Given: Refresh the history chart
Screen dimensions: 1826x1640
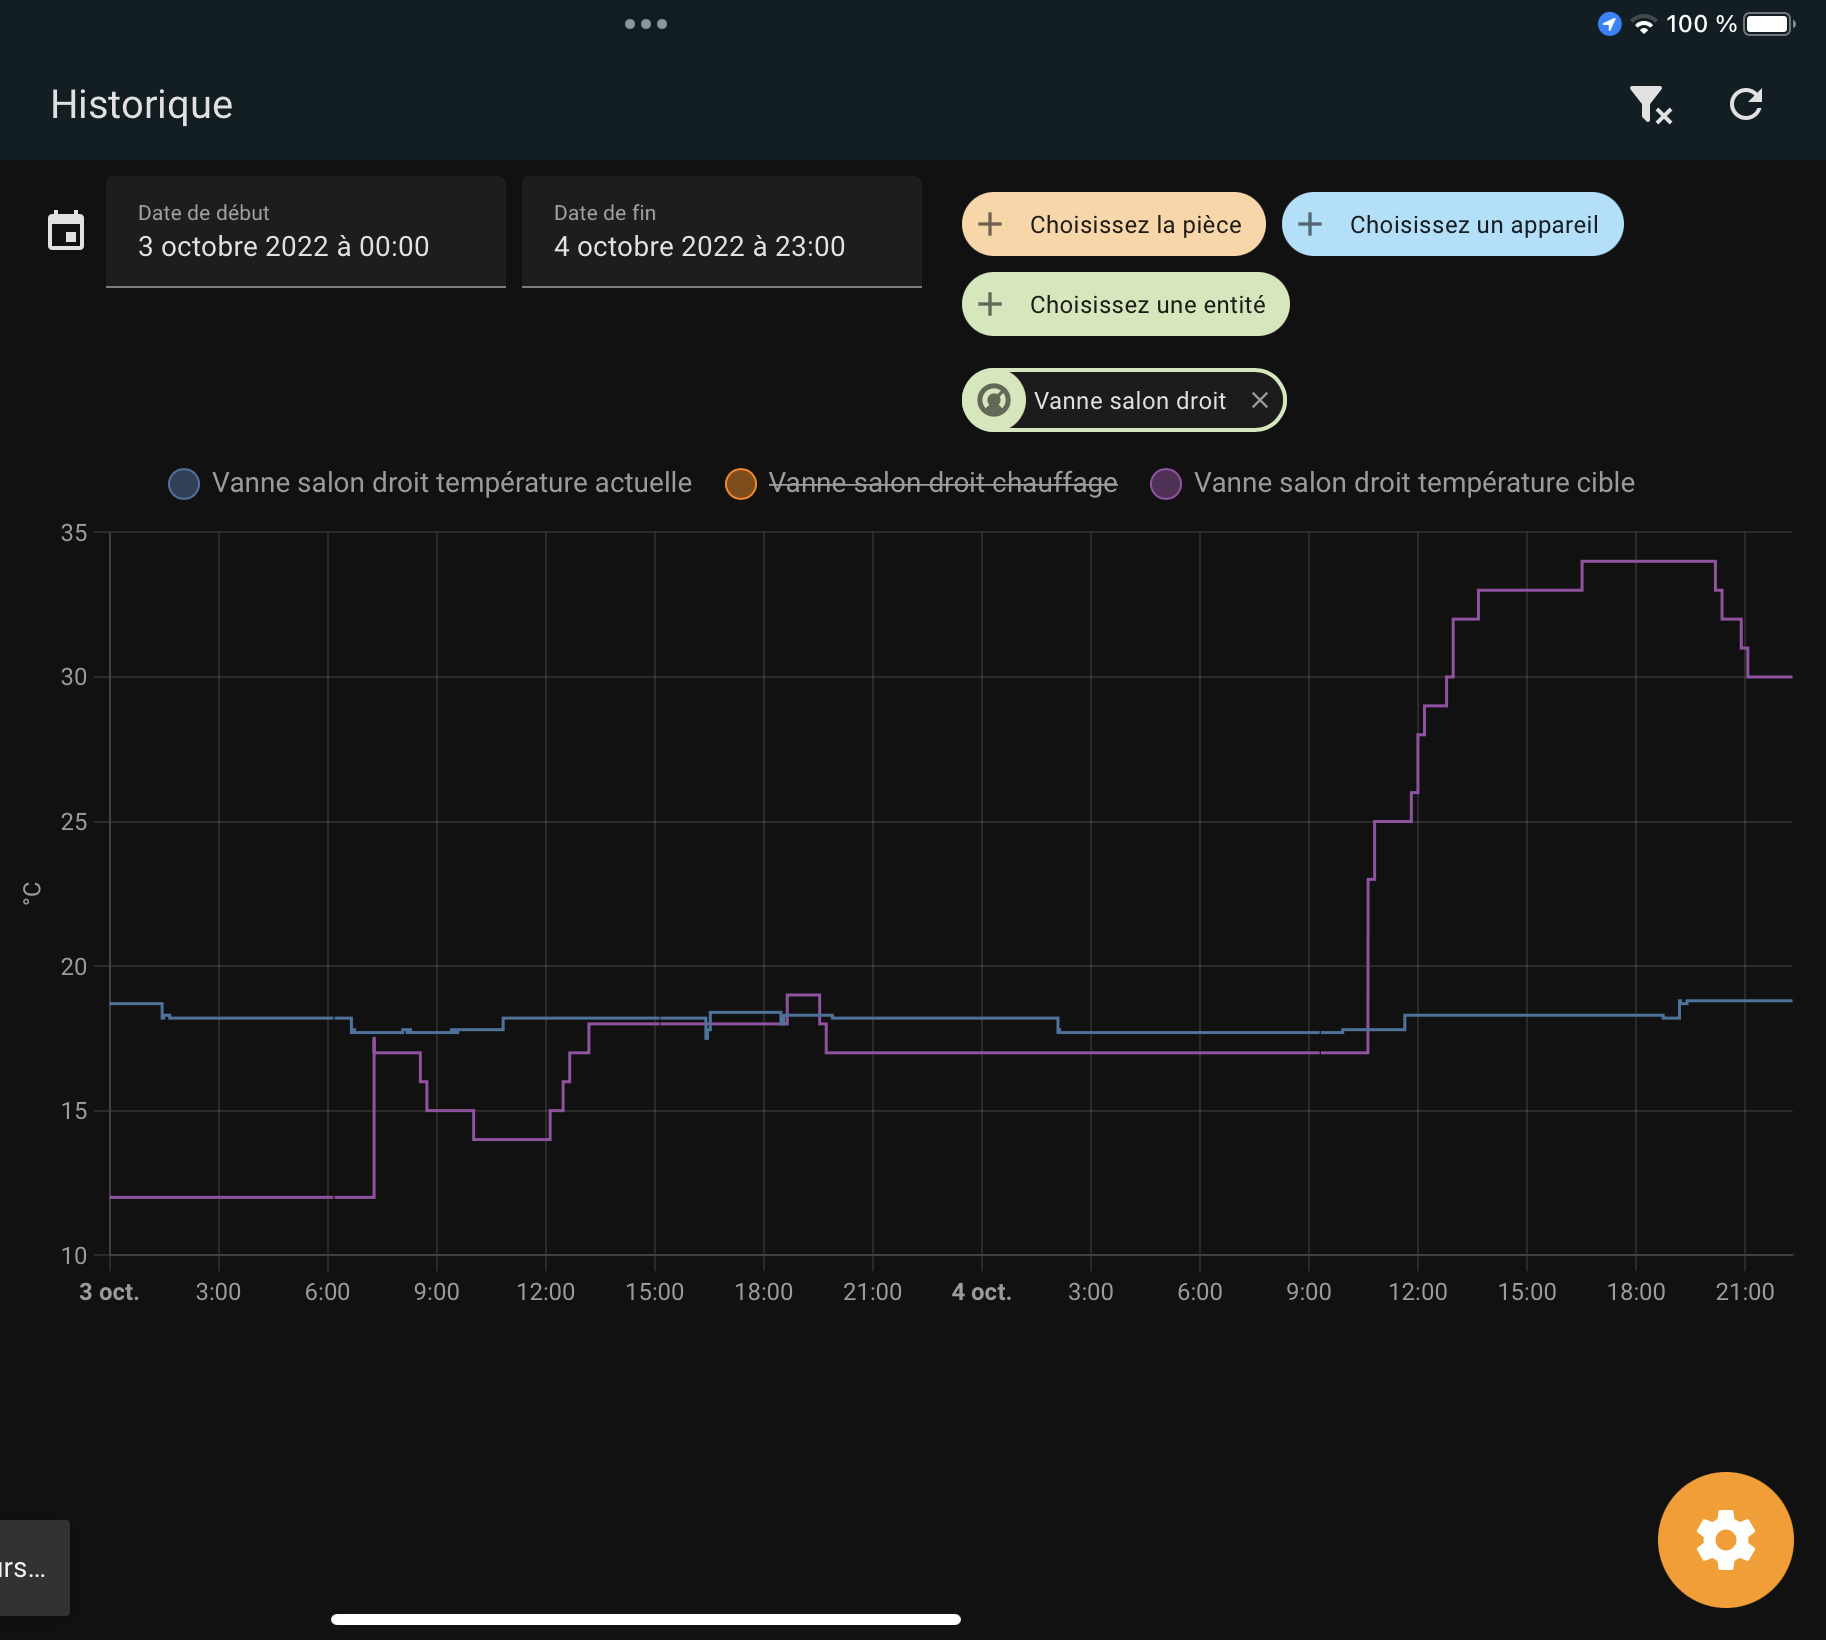Looking at the screenshot, I should (x=1745, y=104).
